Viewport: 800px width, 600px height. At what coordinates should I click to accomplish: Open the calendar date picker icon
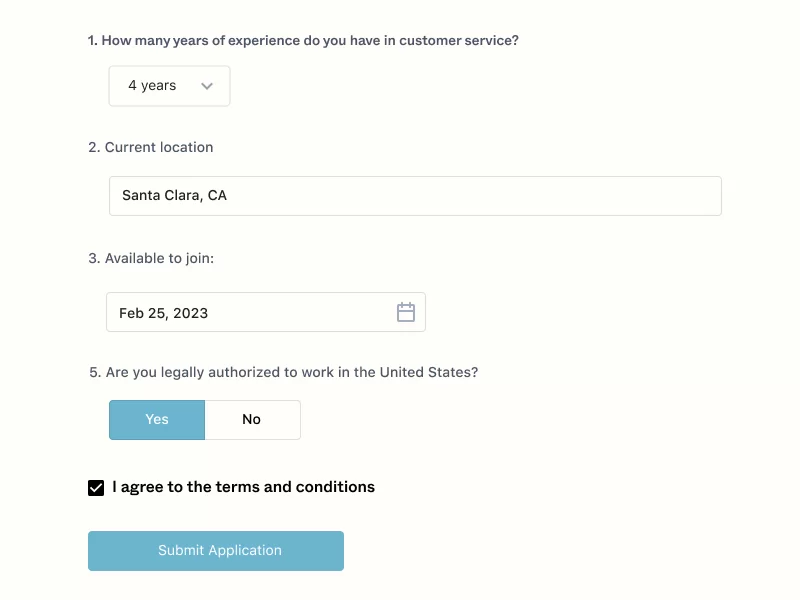coord(406,312)
